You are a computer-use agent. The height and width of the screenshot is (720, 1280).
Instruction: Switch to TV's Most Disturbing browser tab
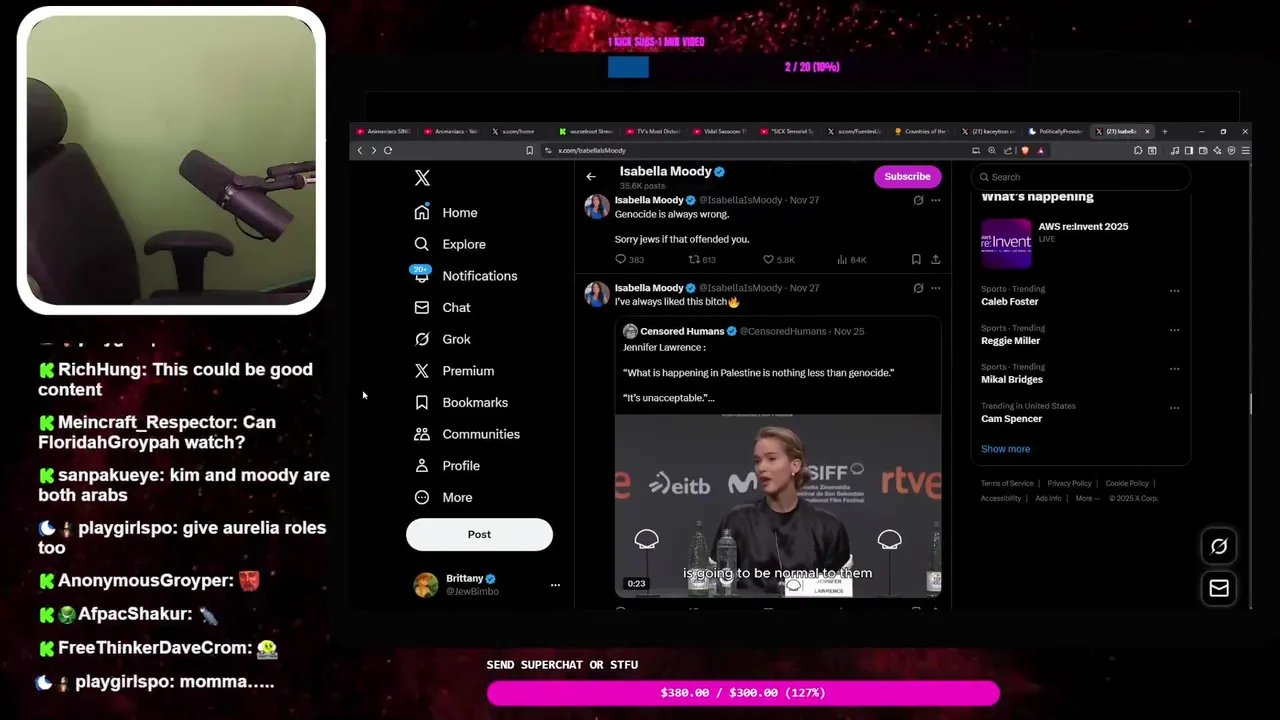pos(653,132)
